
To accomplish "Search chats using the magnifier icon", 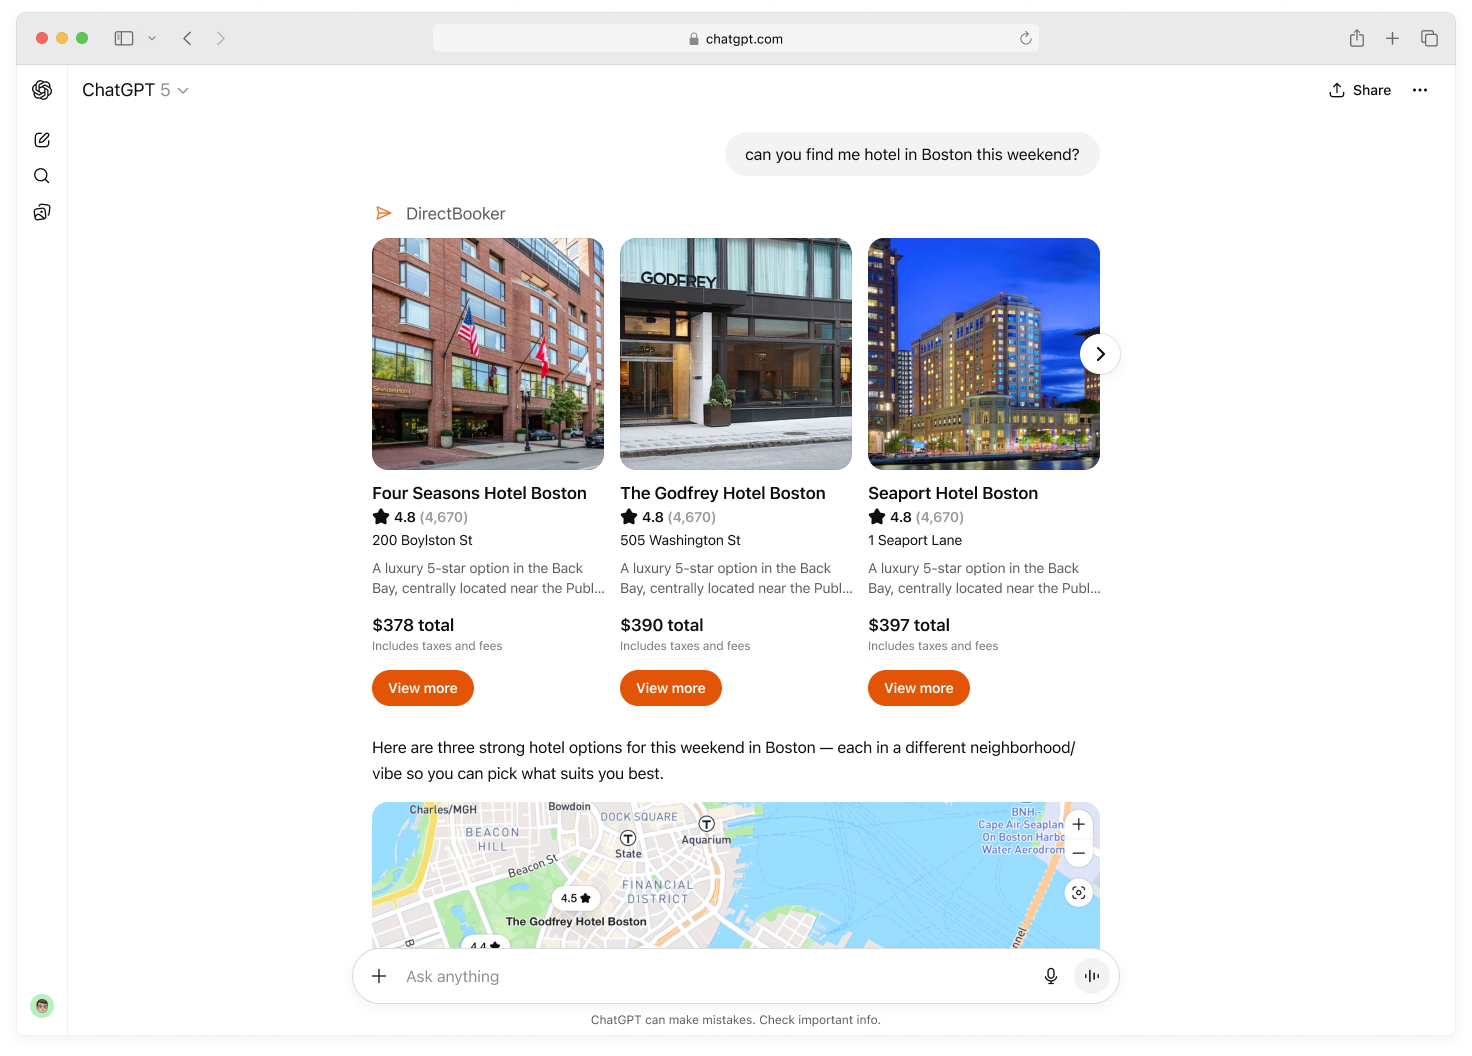I will 41,175.
